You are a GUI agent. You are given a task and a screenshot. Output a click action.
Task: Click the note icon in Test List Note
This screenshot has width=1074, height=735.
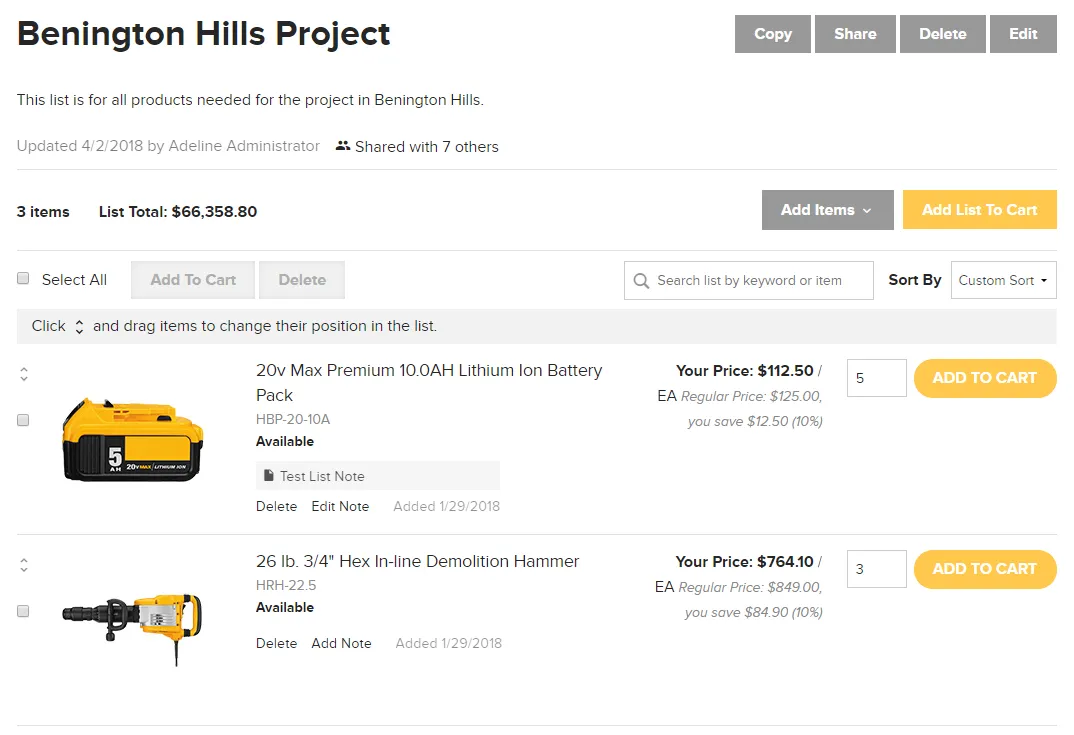coord(269,475)
